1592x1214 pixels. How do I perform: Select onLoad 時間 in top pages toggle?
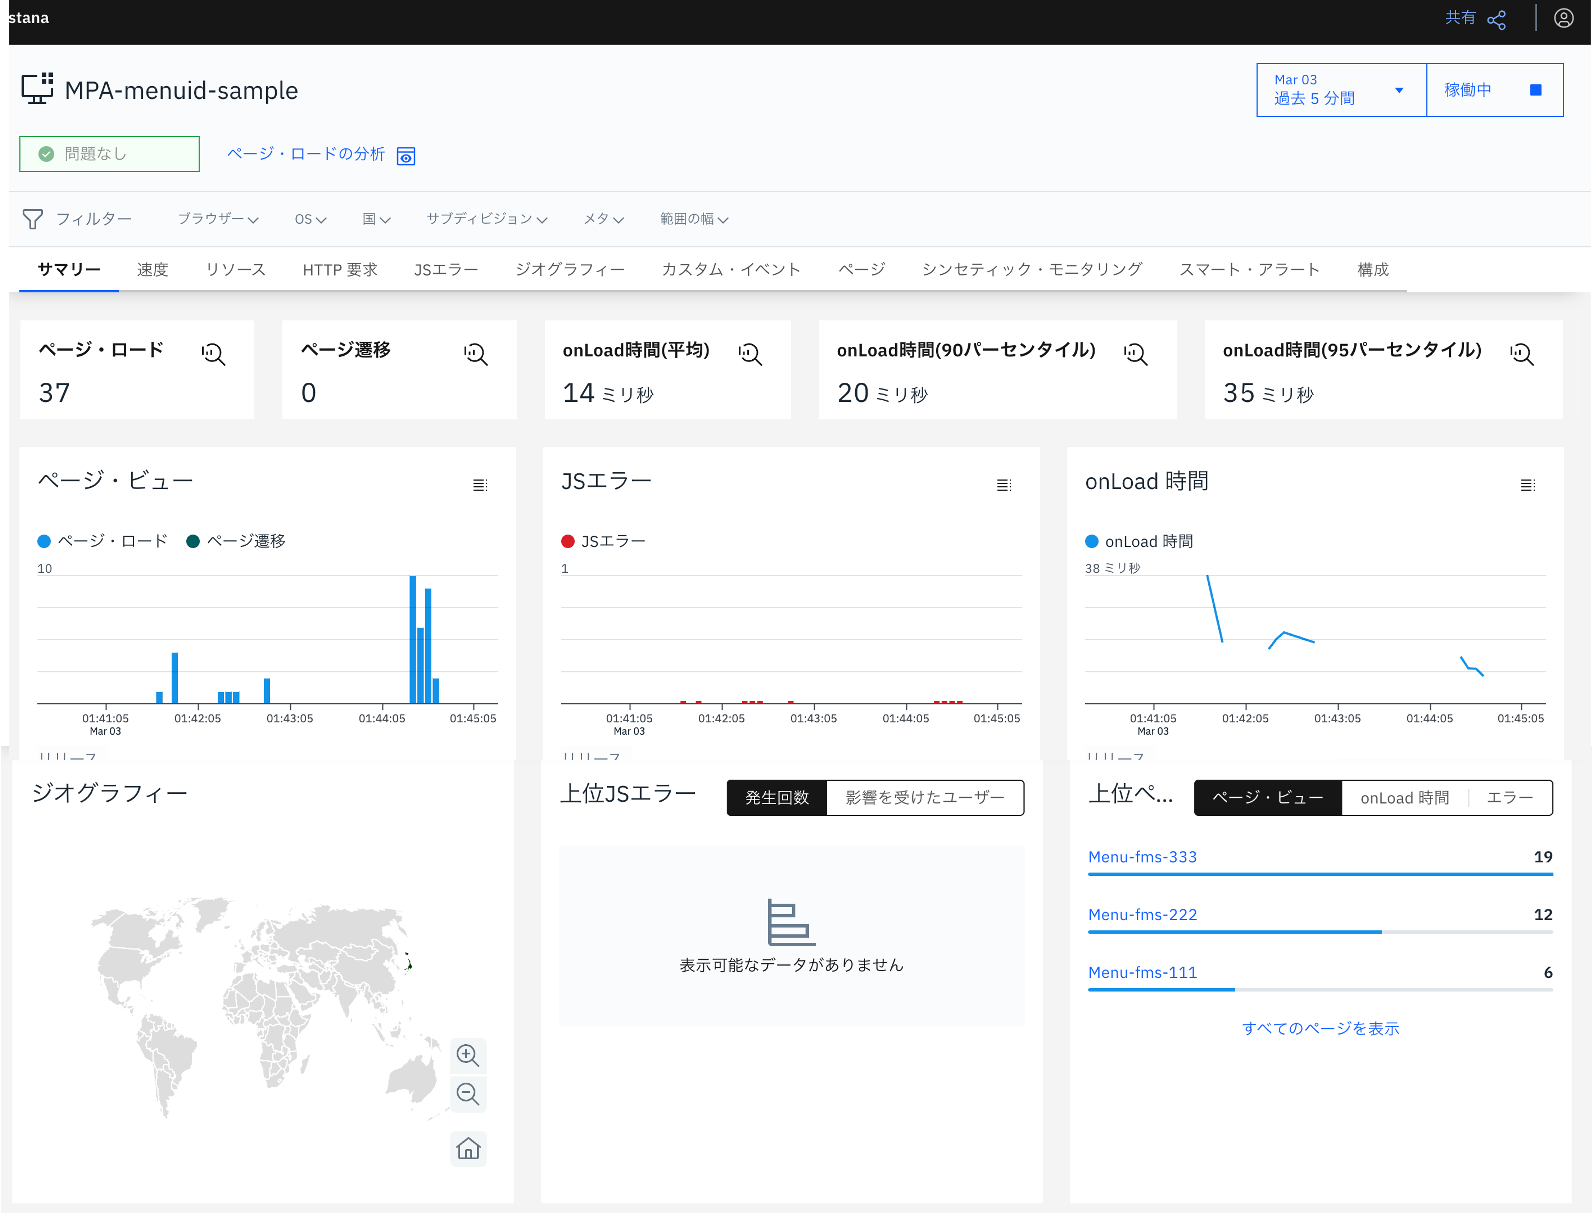tap(1405, 798)
